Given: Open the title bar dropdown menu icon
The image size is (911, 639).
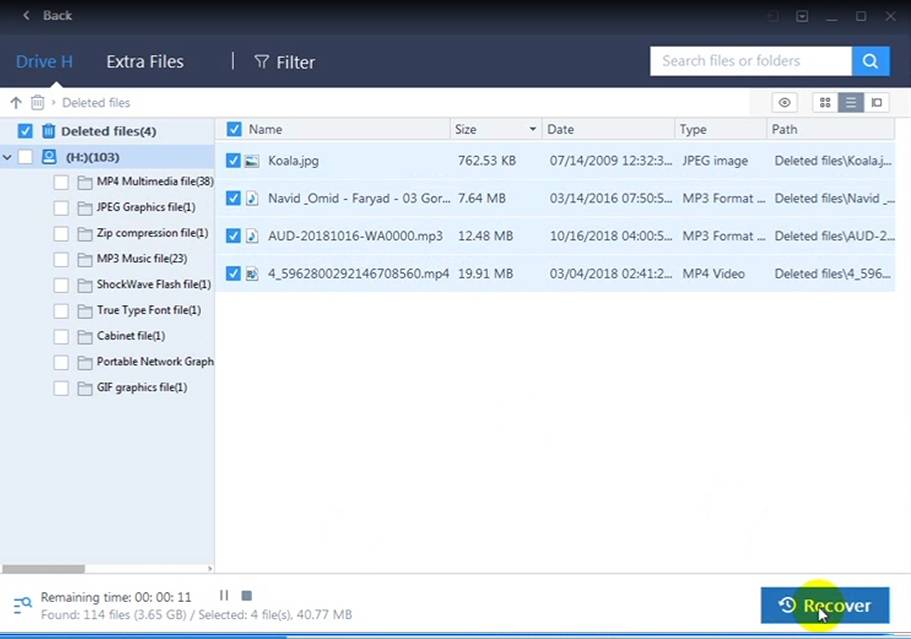Looking at the screenshot, I should 802,16.
